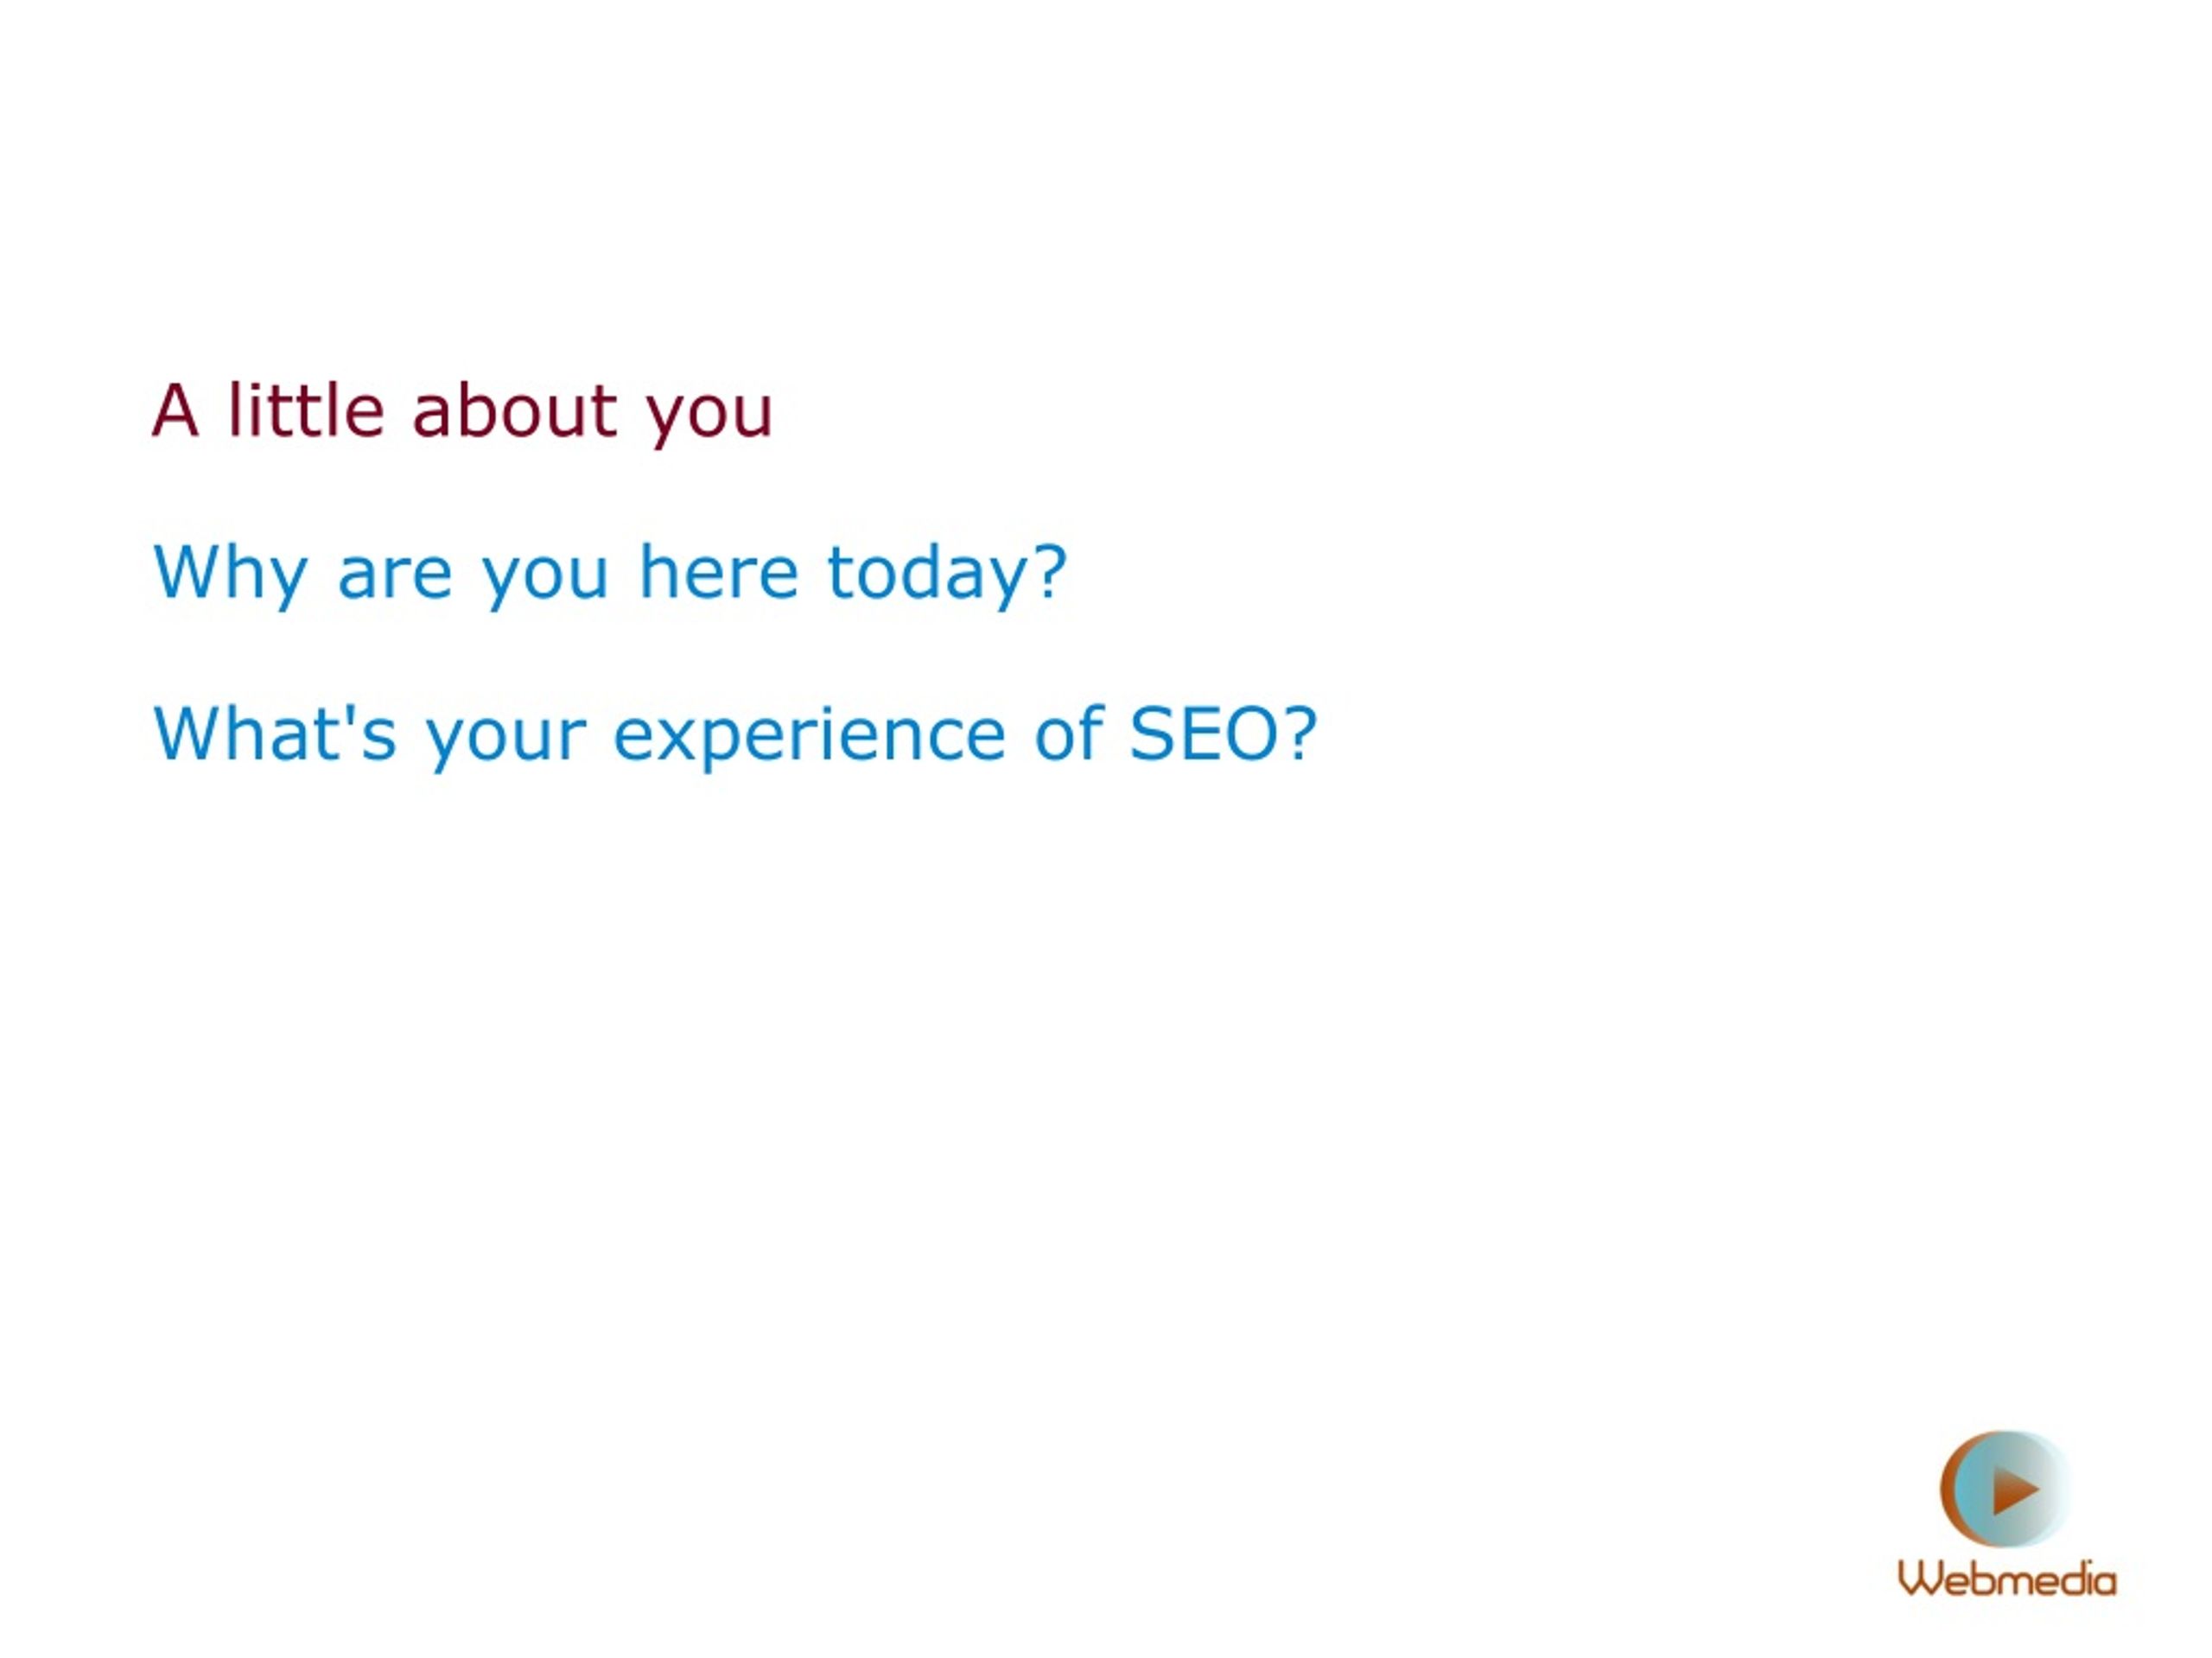
Task: Click the word "your" in the third line
Action: pyautogui.click(x=506, y=741)
